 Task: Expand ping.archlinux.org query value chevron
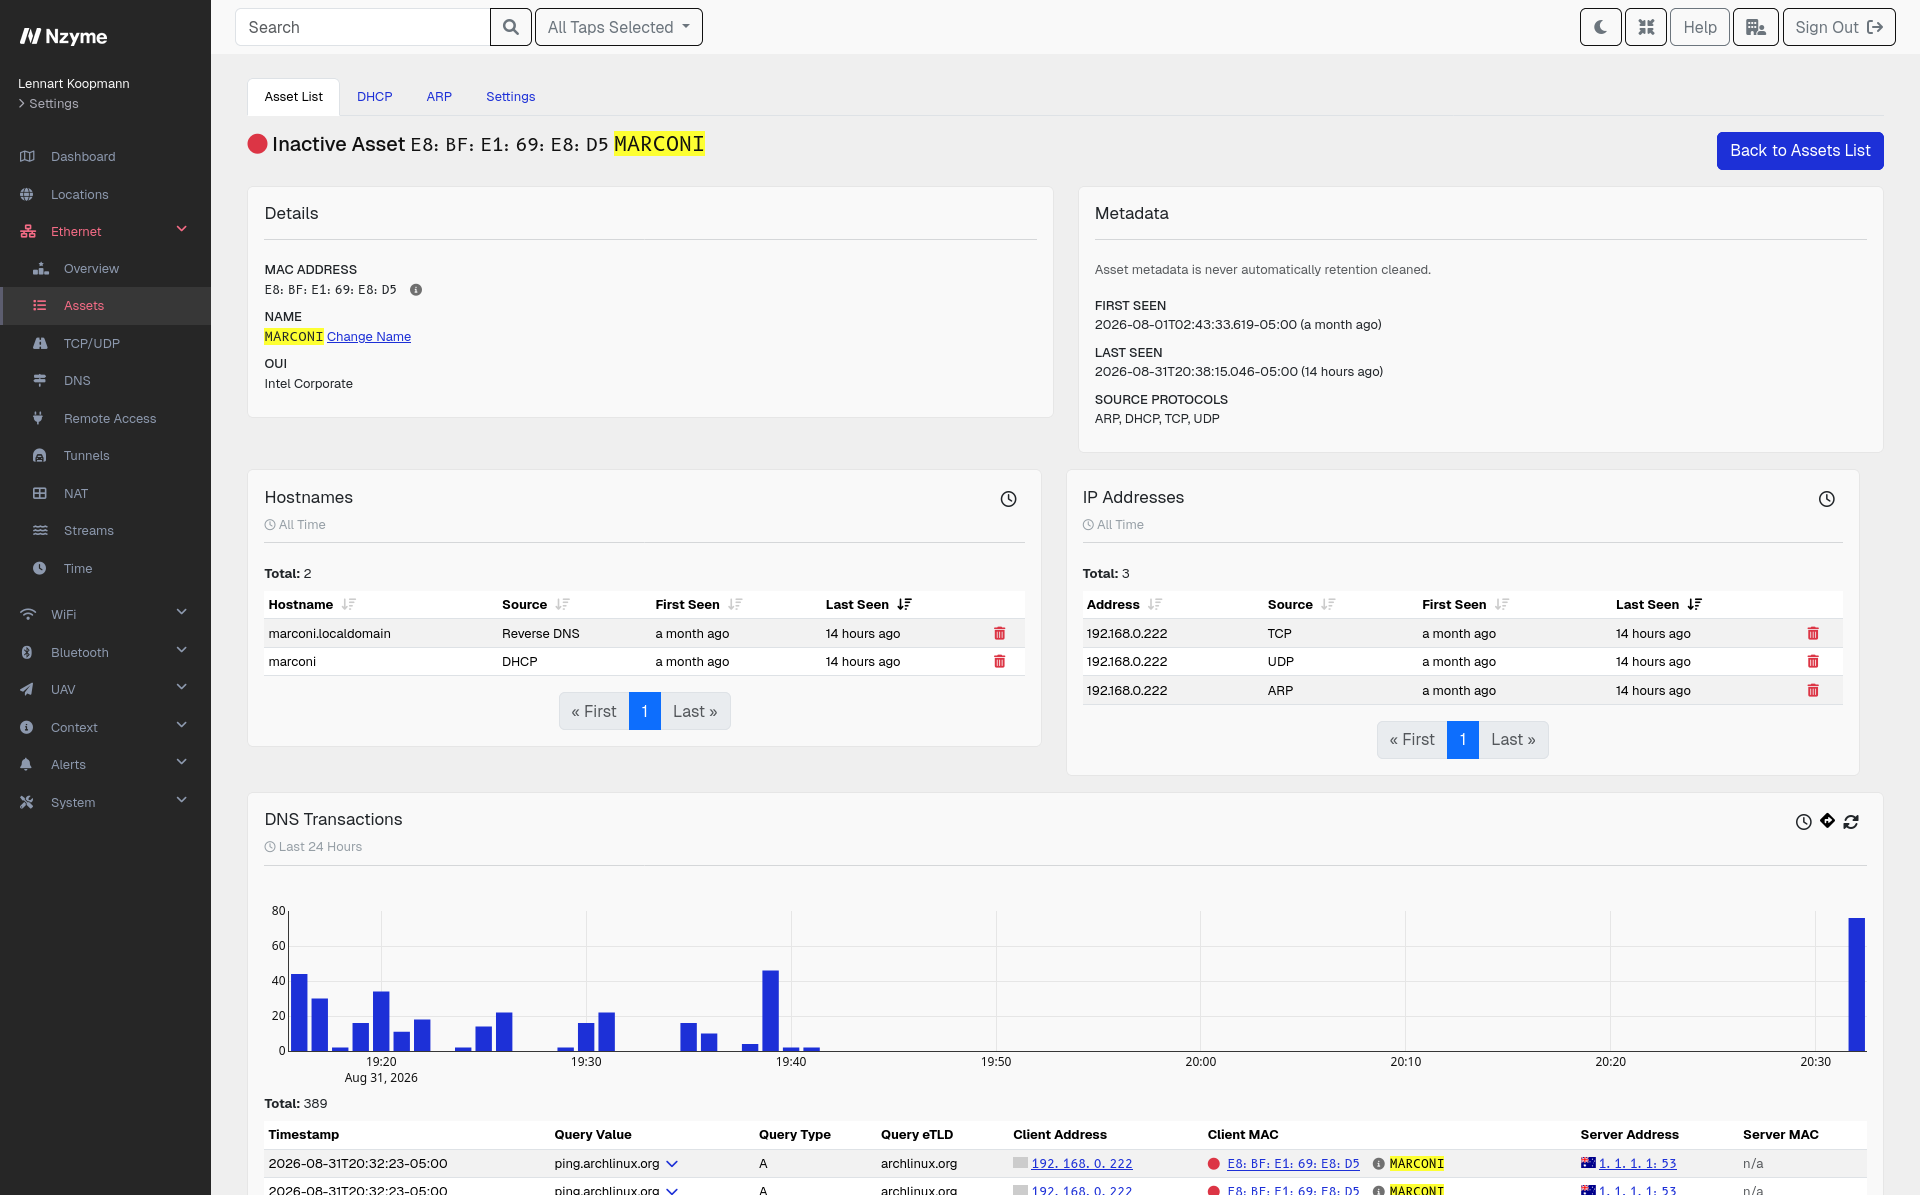point(672,1164)
